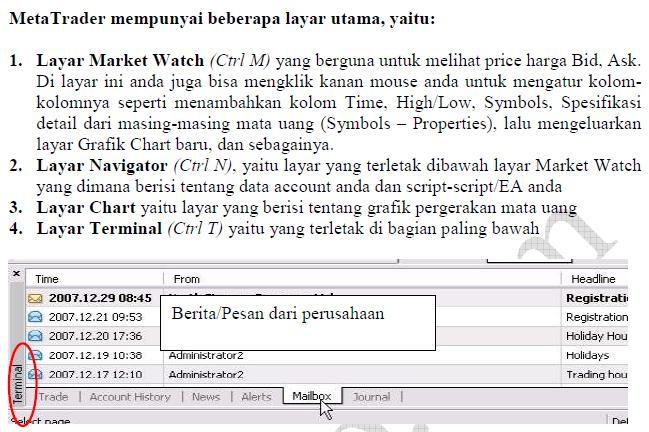Select the message dated 2007.12.19 10:38

[x=95, y=355]
